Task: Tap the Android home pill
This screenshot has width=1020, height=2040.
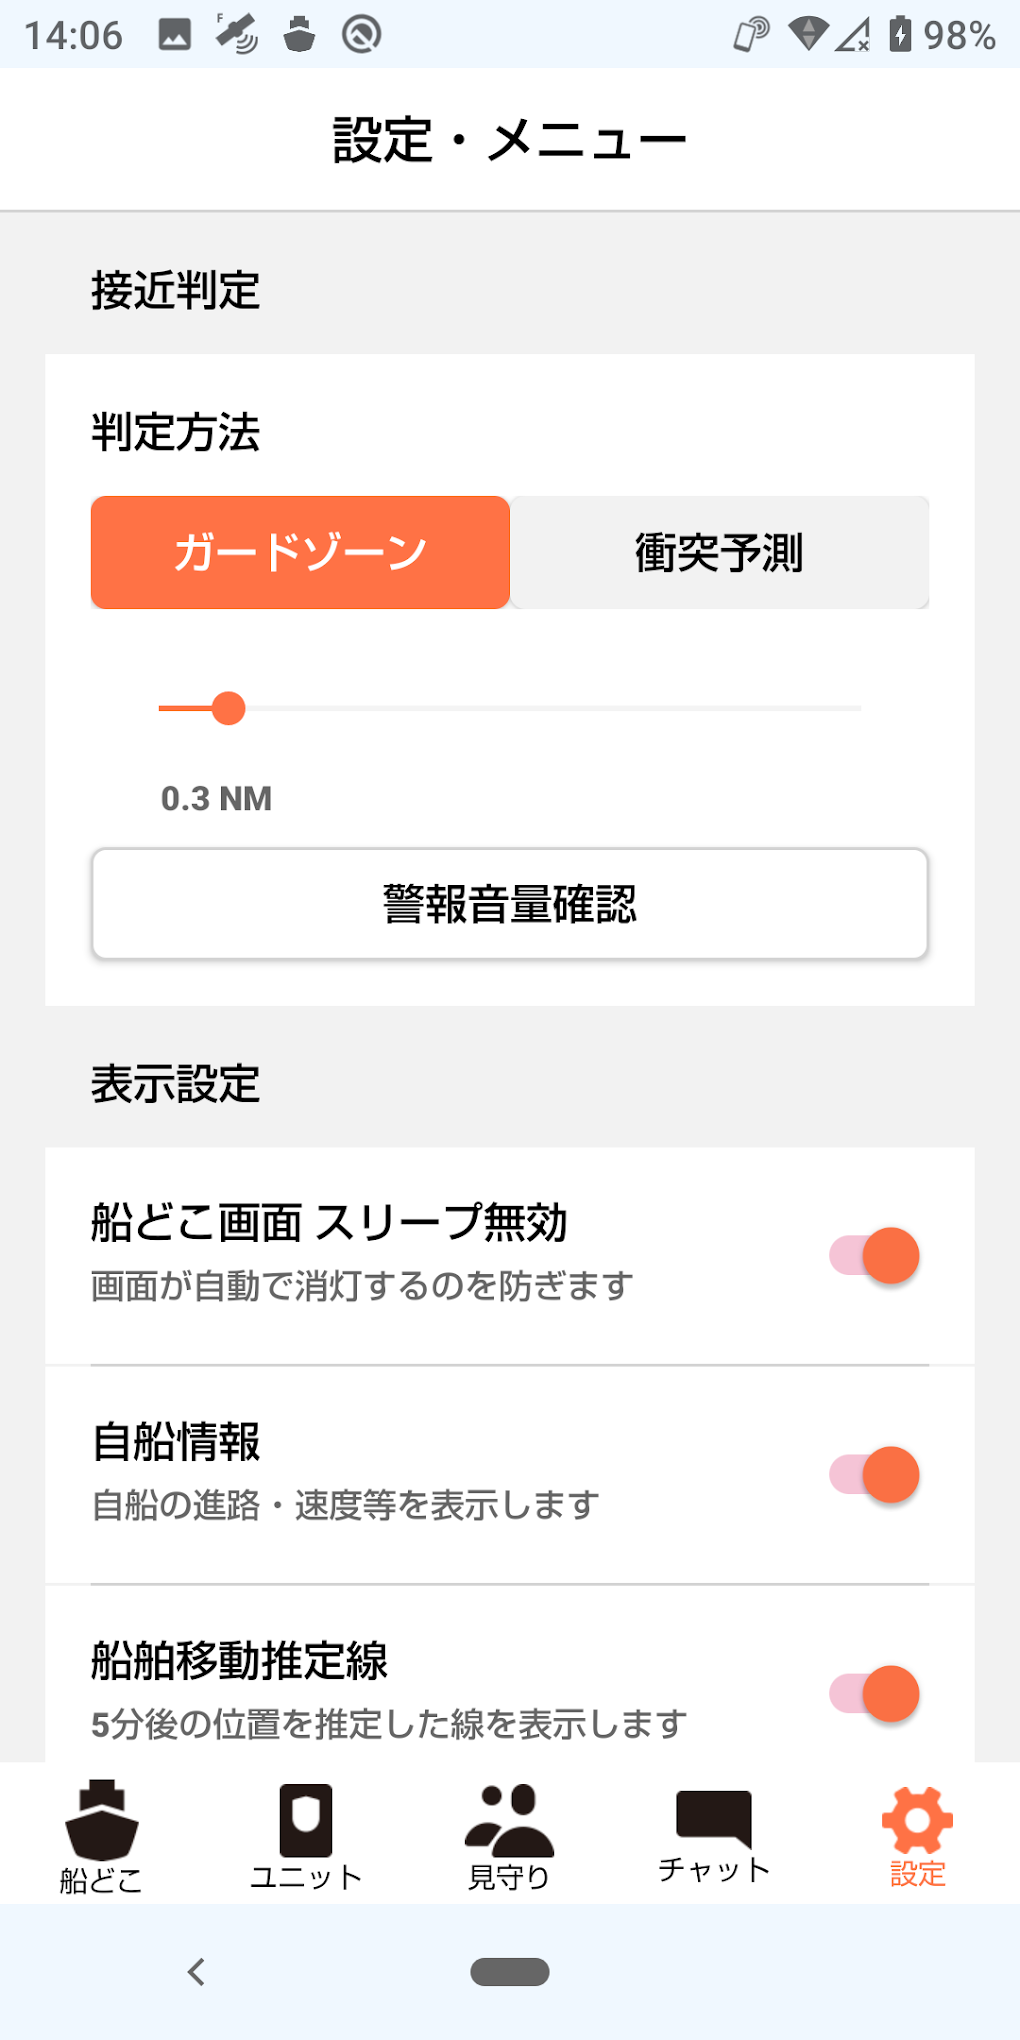Action: (x=510, y=1972)
